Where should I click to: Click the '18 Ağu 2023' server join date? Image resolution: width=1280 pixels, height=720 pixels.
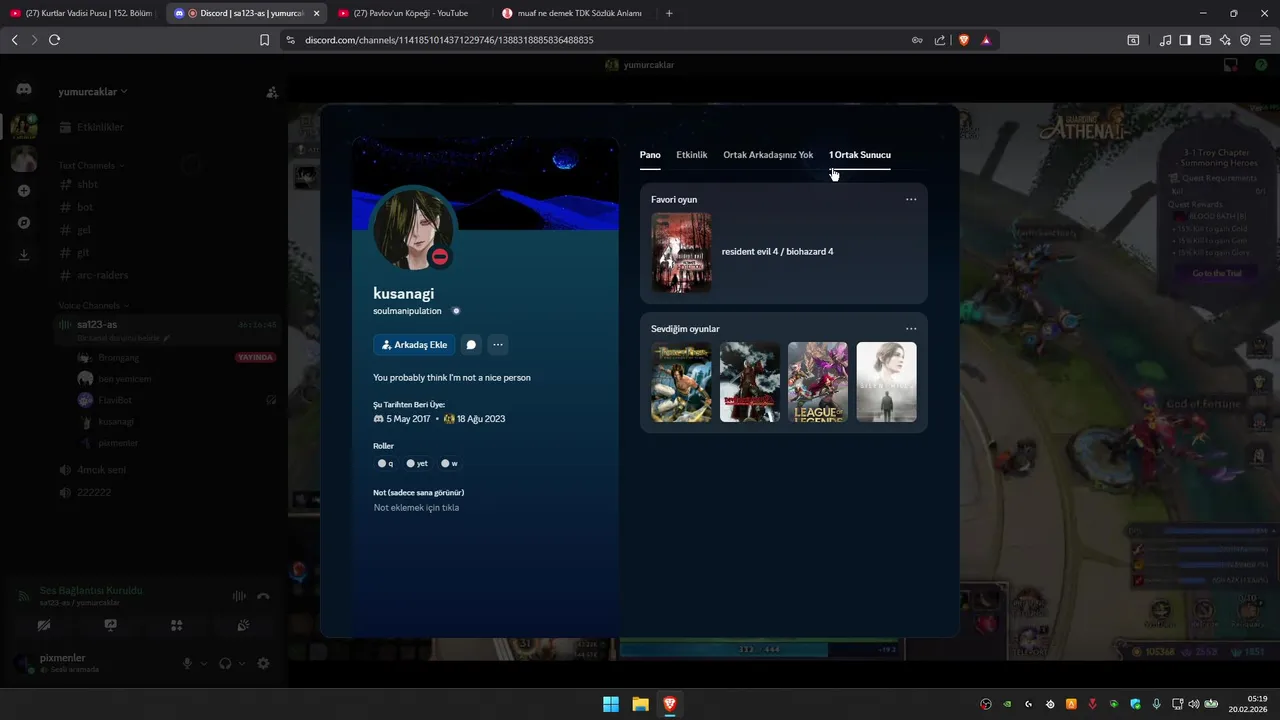click(481, 419)
